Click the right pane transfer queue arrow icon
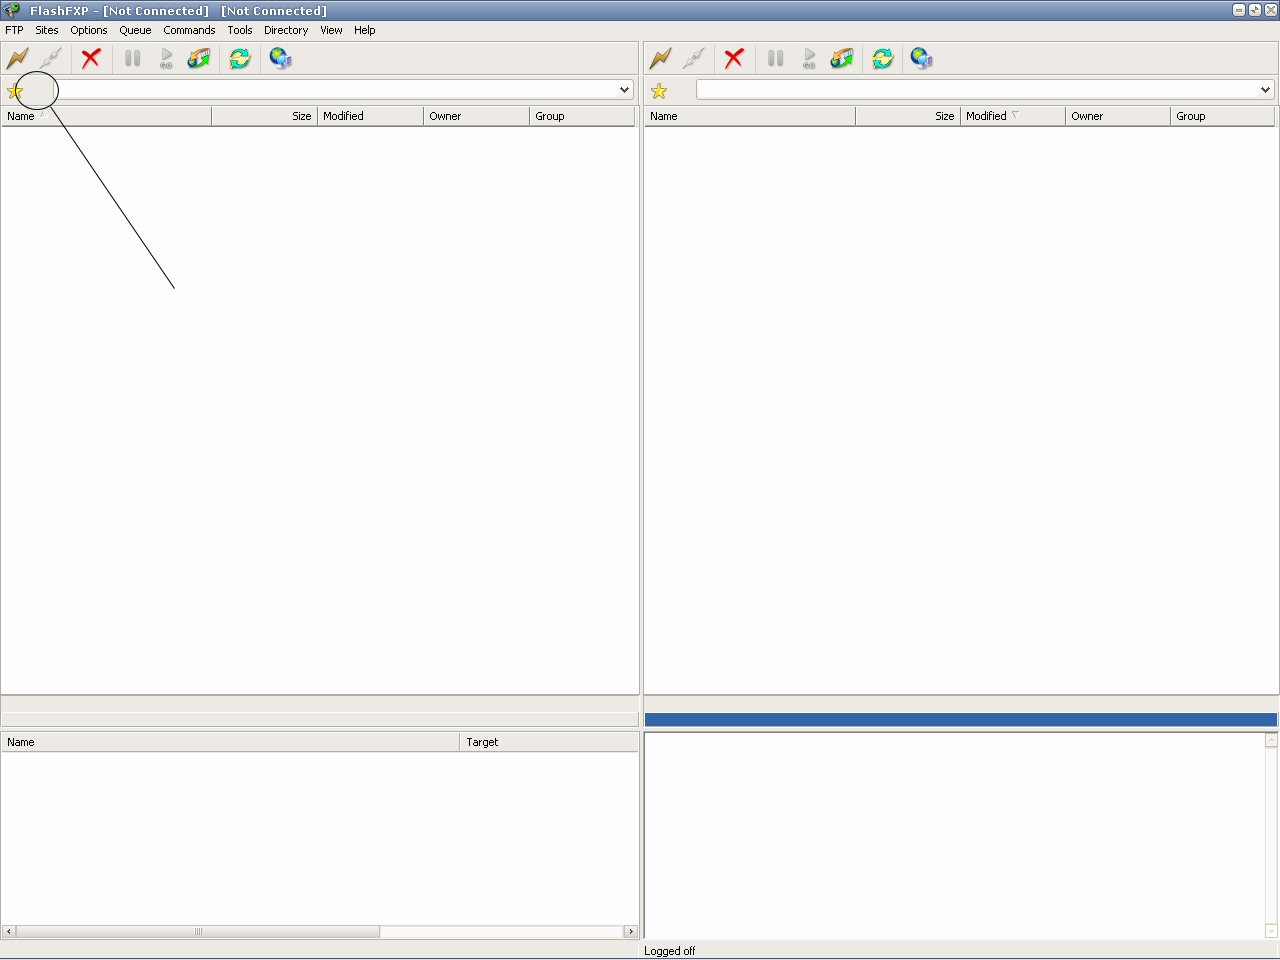The height and width of the screenshot is (960, 1280). point(842,58)
